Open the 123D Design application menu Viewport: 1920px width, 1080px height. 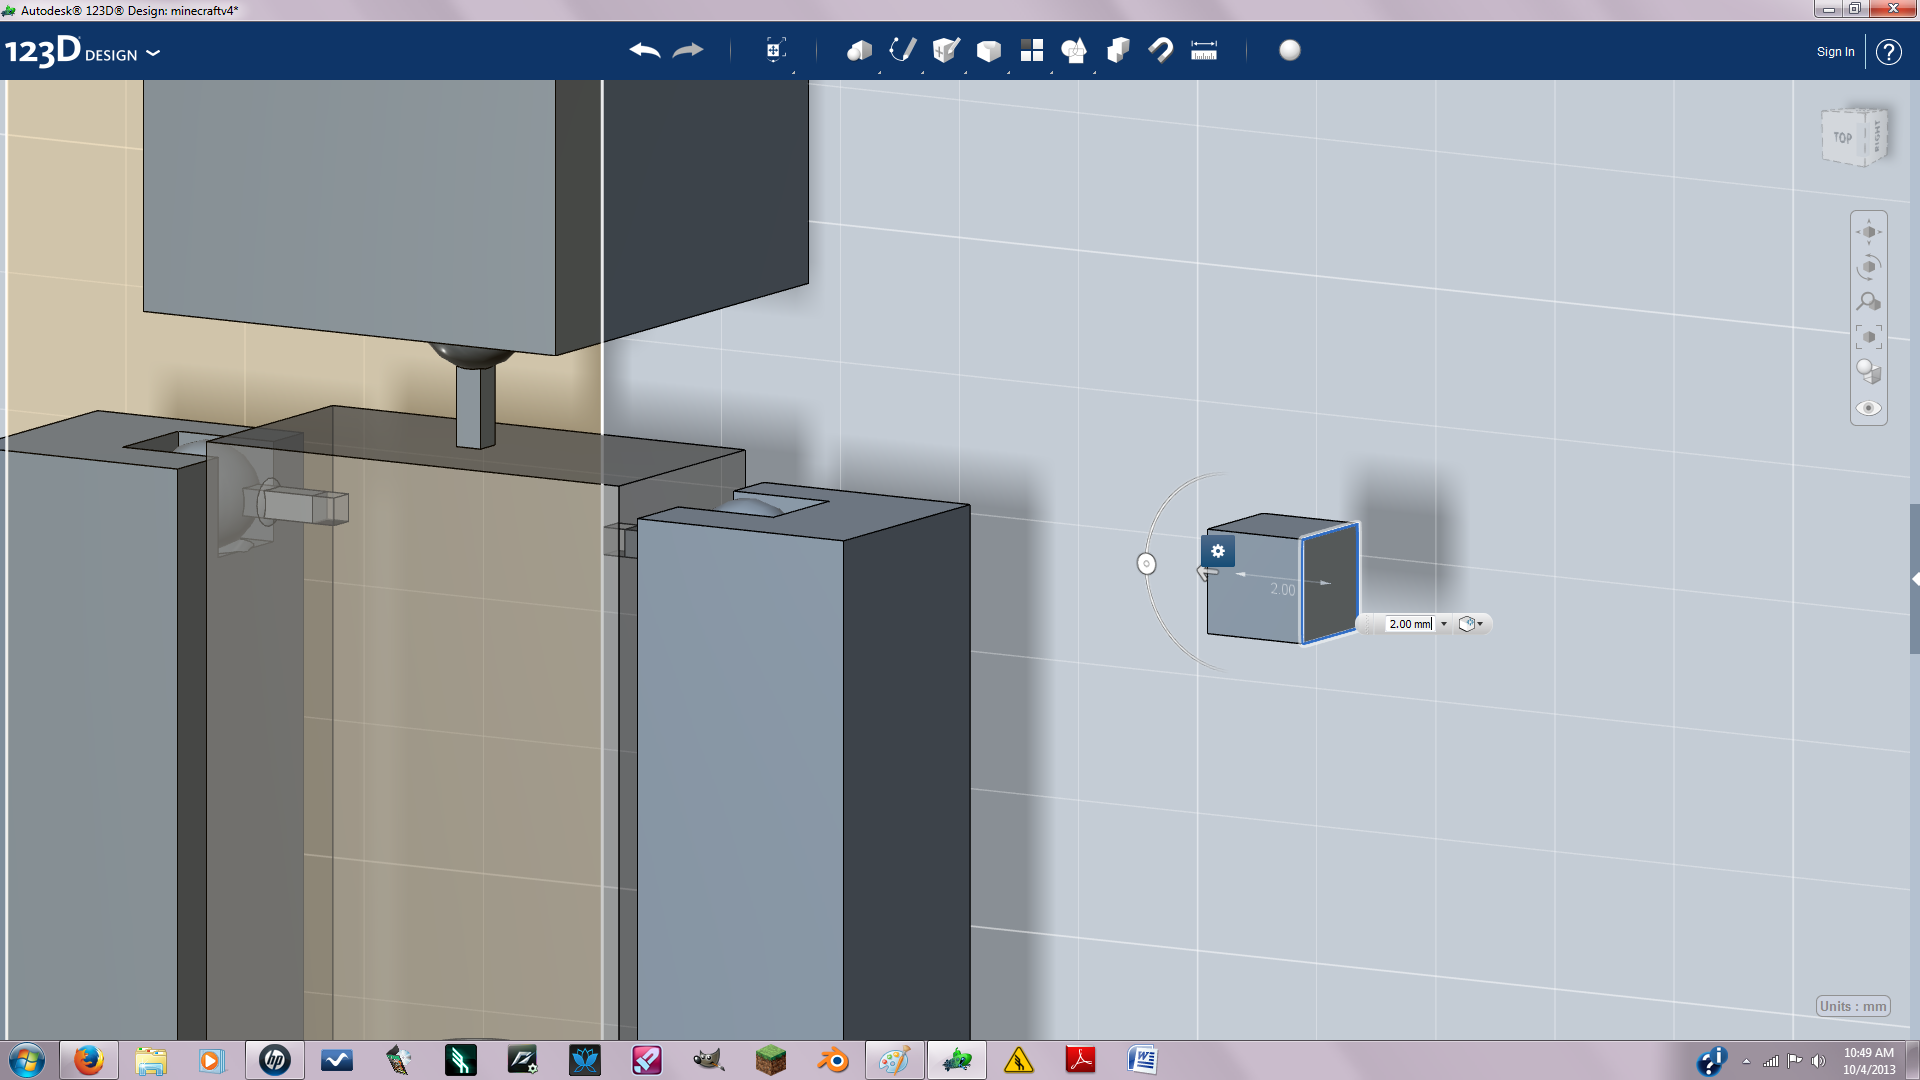[82, 51]
